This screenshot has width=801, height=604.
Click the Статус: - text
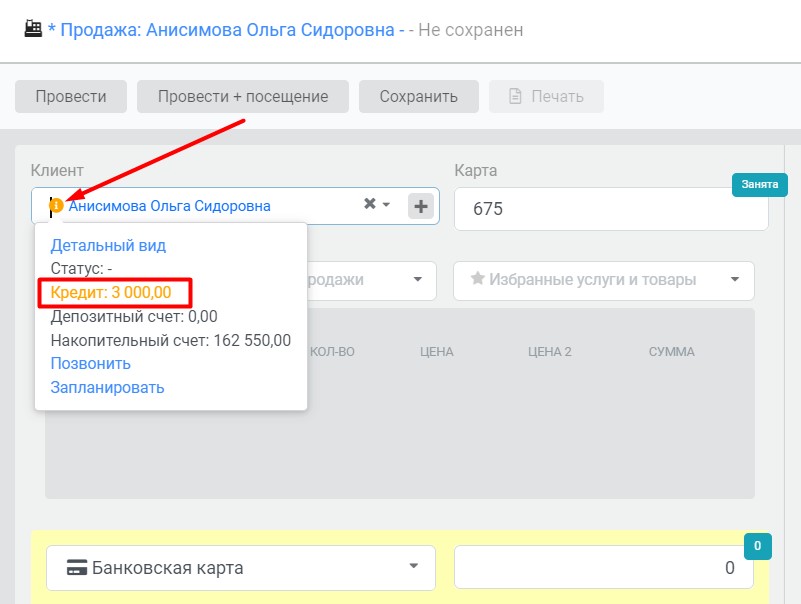(81, 269)
